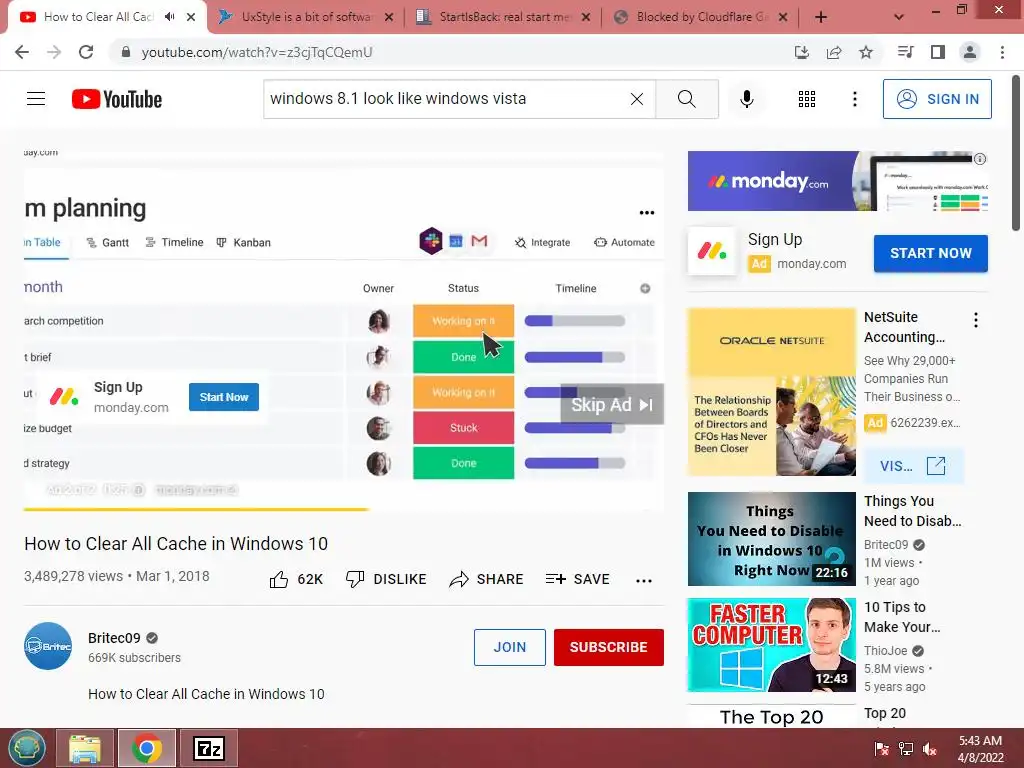The width and height of the screenshot is (1024, 768).
Task: Open the Britec09 channel name link
Action: point(114,638)
